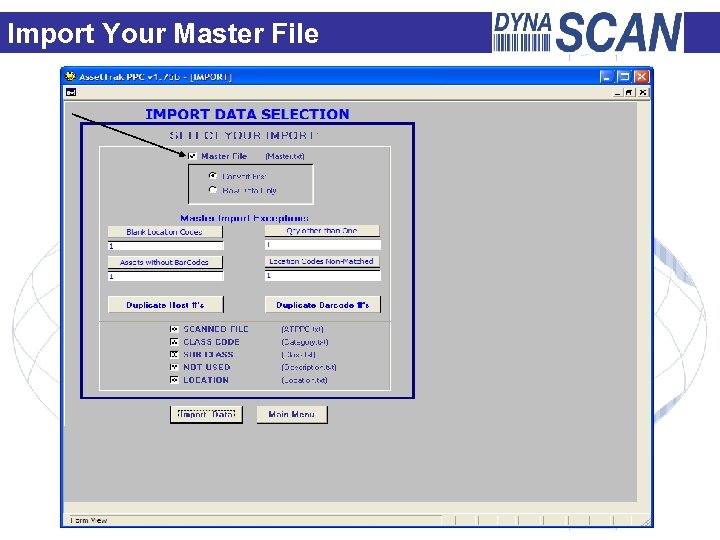Click the (Category.txt) file name text
Image resolution: width=720 pixels, height=540 pixels.
click(305, 342)
